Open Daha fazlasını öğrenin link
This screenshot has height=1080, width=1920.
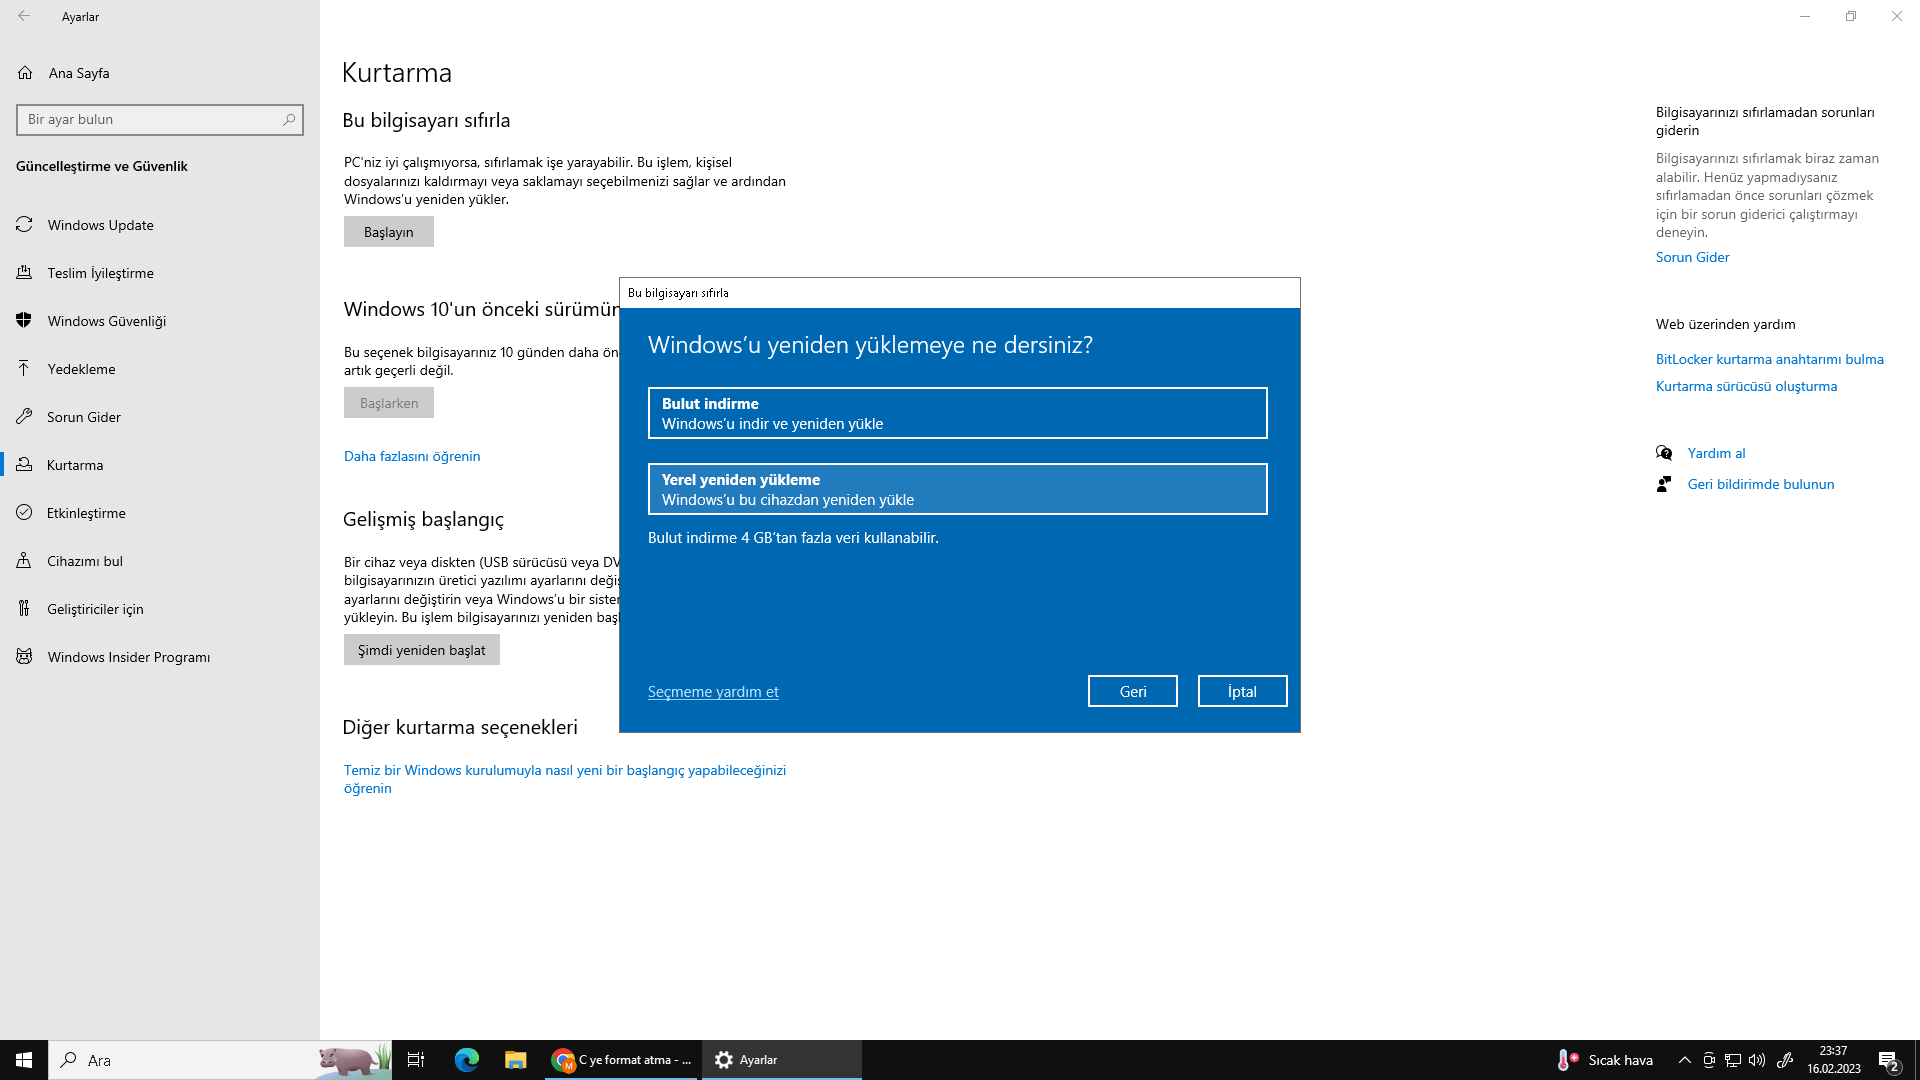(x=412, y=456)
